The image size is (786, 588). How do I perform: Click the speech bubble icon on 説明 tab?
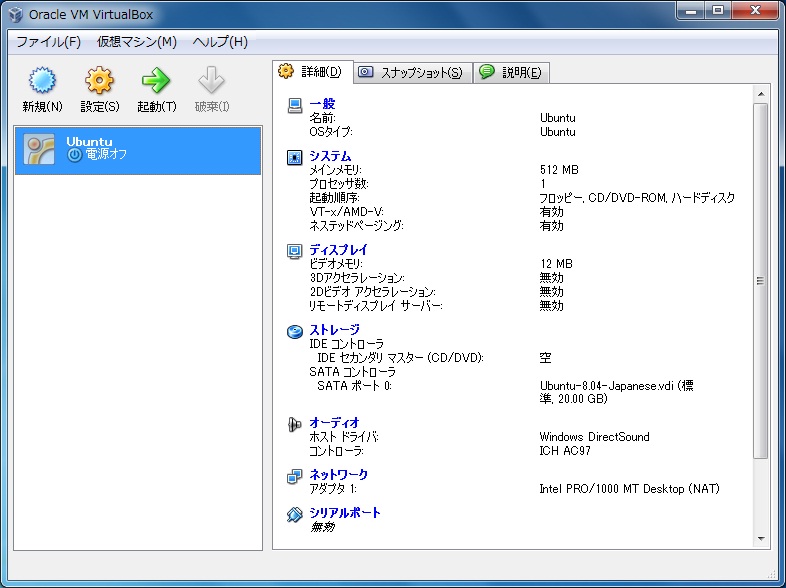(487, 72)
